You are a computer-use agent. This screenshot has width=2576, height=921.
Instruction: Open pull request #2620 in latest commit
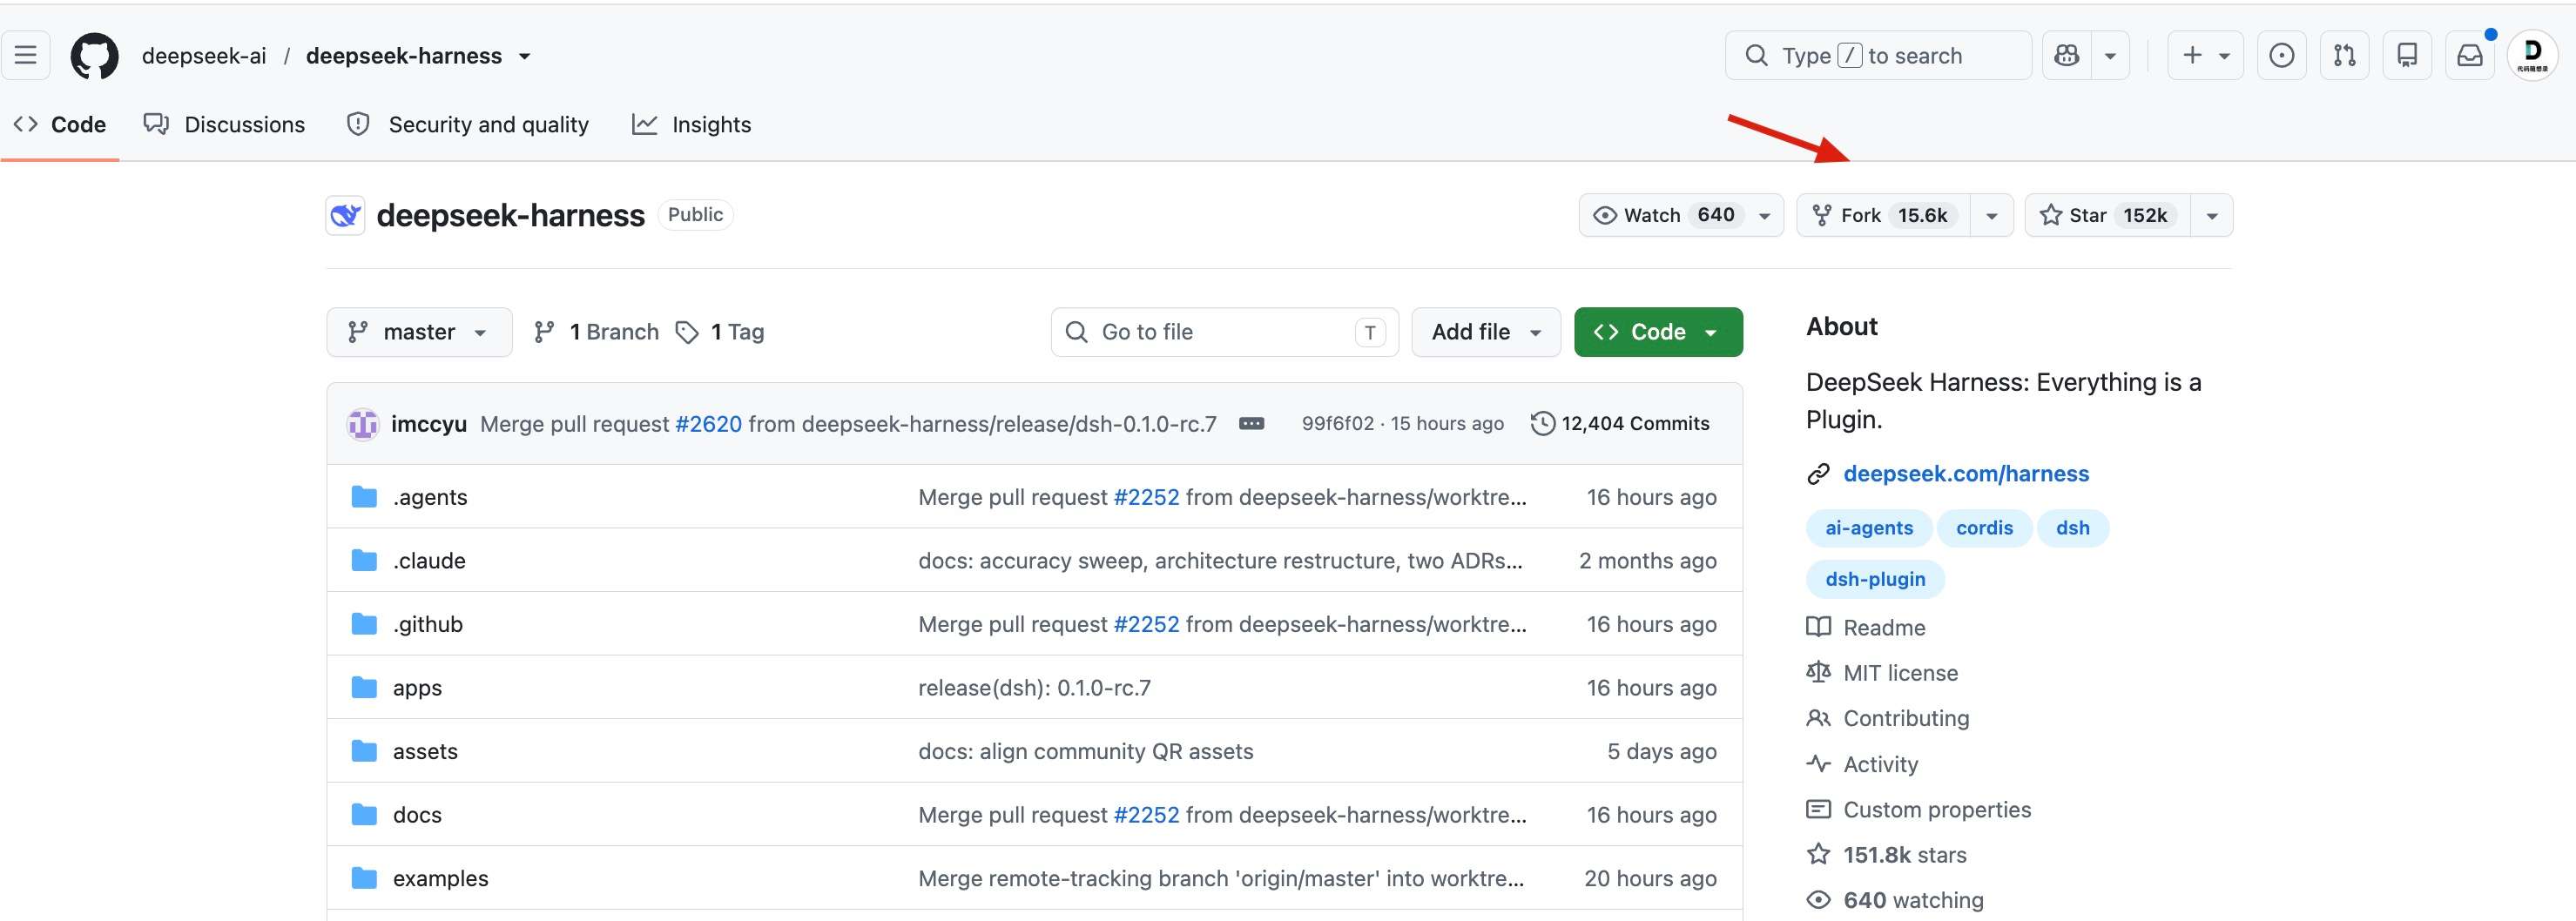click(708, 424)
